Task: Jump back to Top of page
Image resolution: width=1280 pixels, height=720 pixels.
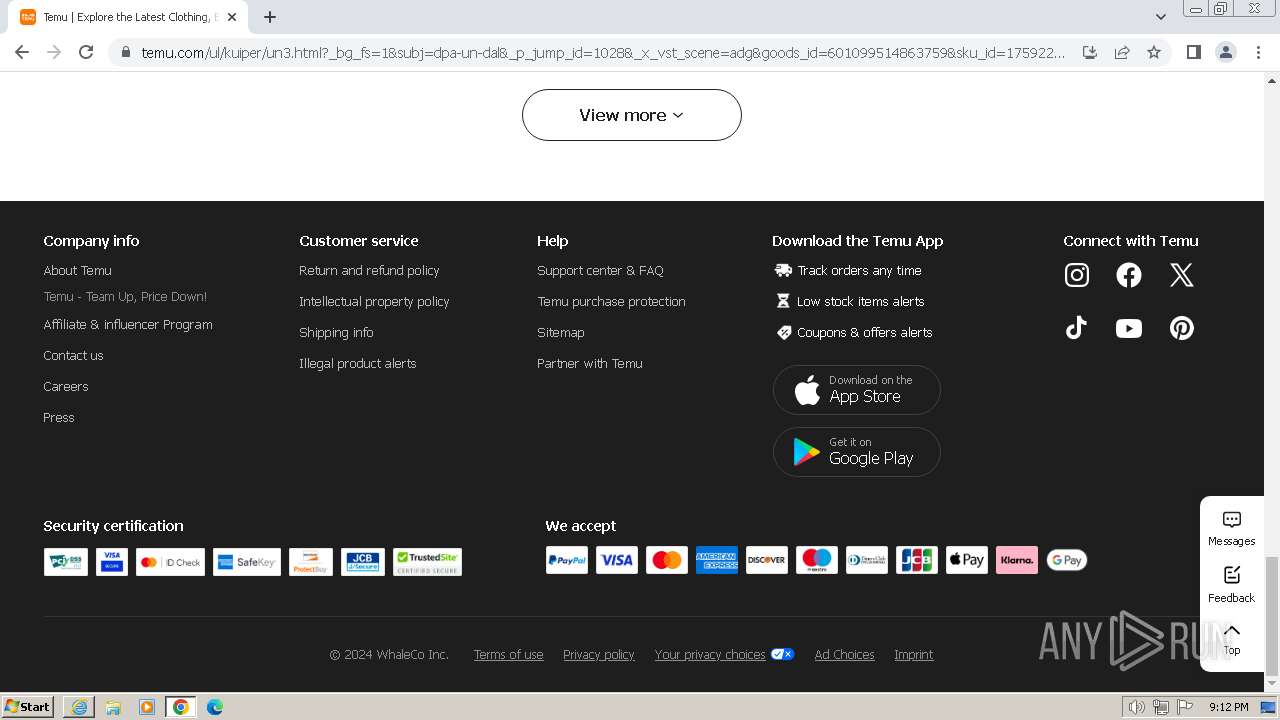Action: [x=1232, y=638]
